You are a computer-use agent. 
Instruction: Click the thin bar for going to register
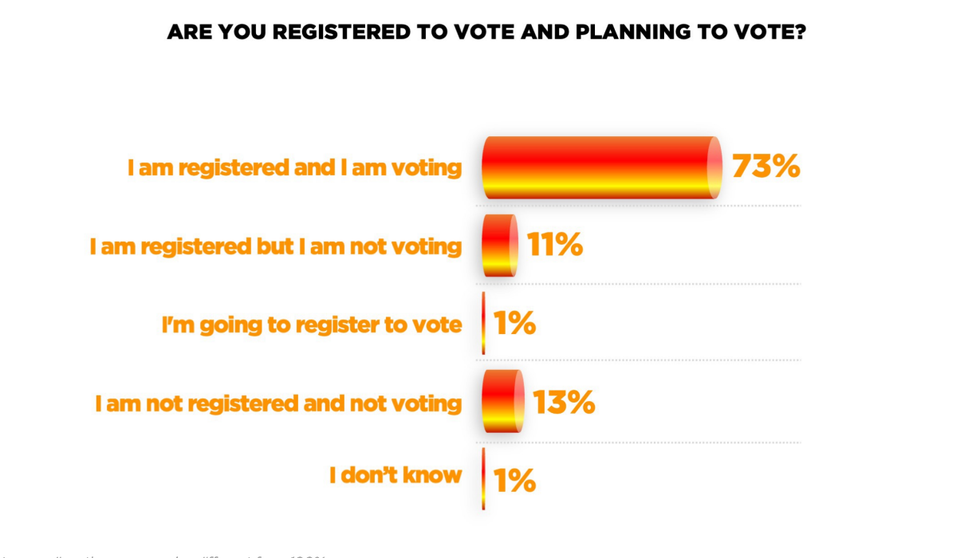tap(484, 323)
